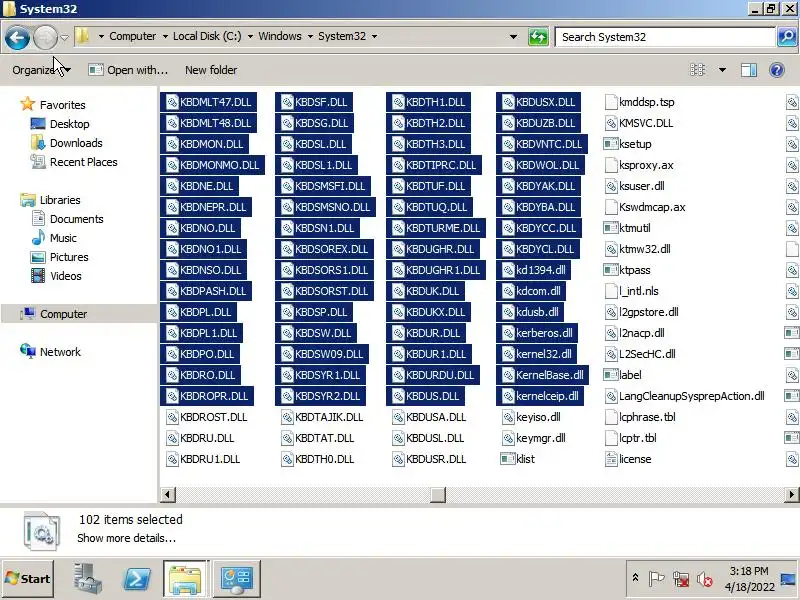Expand the dropdown arrow after Computer in address bar
The height and width of the screenshot is (600, 800).
[165, 36]
